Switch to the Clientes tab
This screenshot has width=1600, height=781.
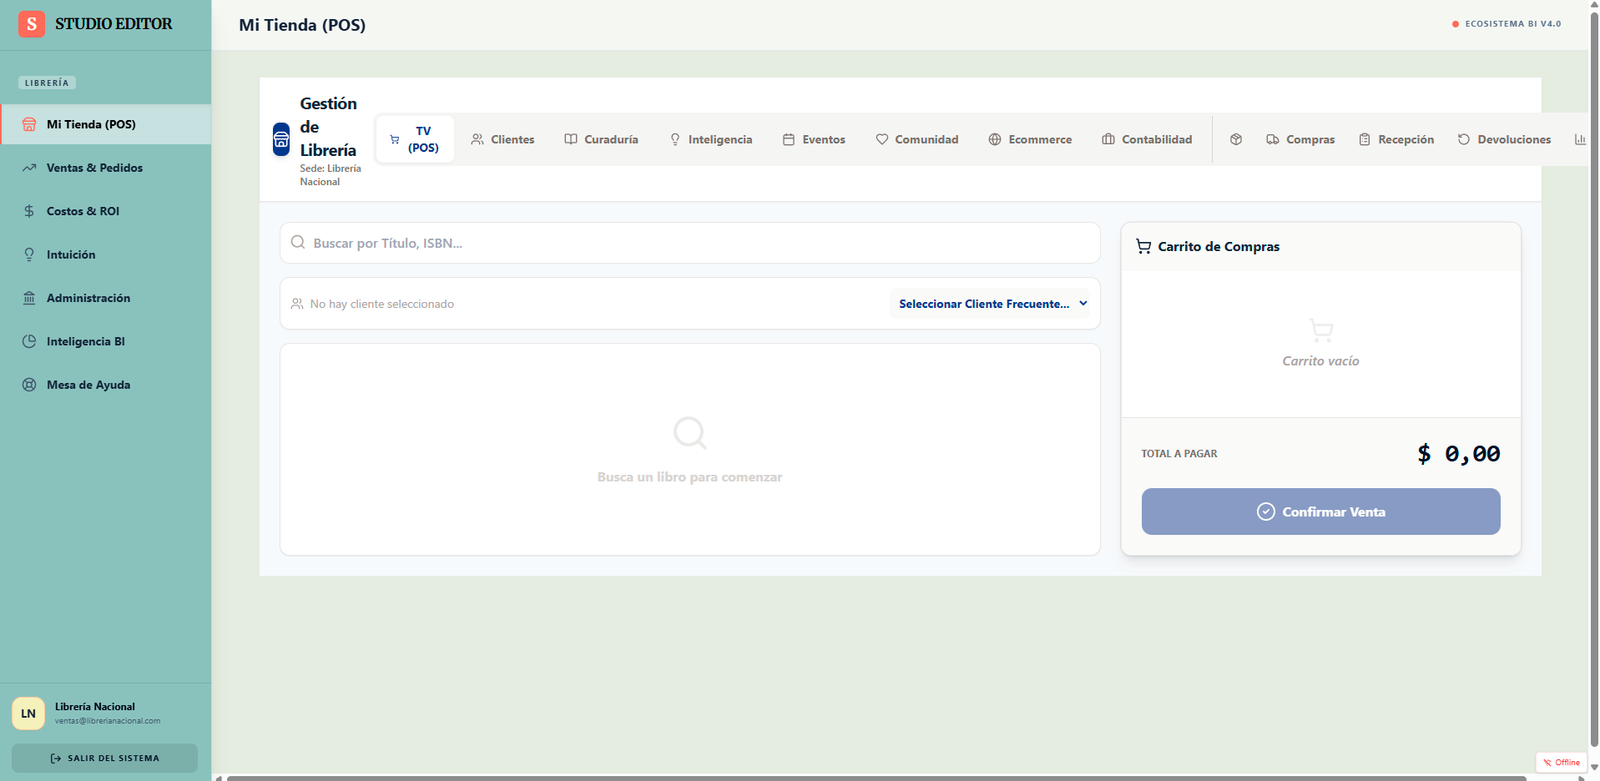coord(503,139)
